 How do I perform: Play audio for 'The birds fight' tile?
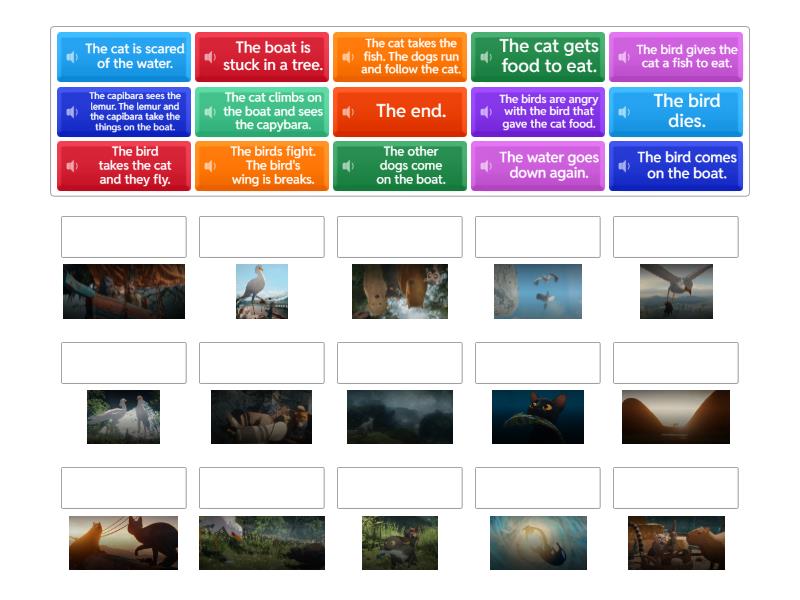point(210,166)
